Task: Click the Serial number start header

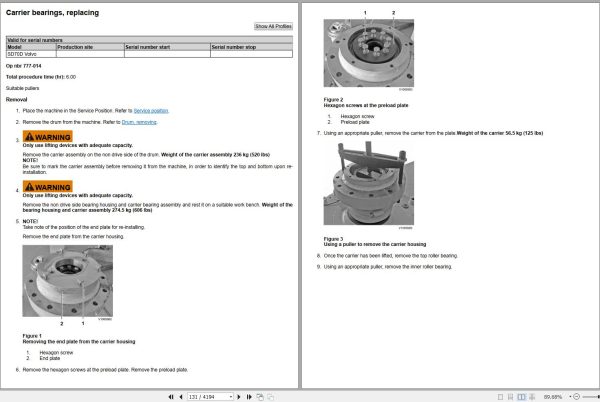Action: [167, 47]
